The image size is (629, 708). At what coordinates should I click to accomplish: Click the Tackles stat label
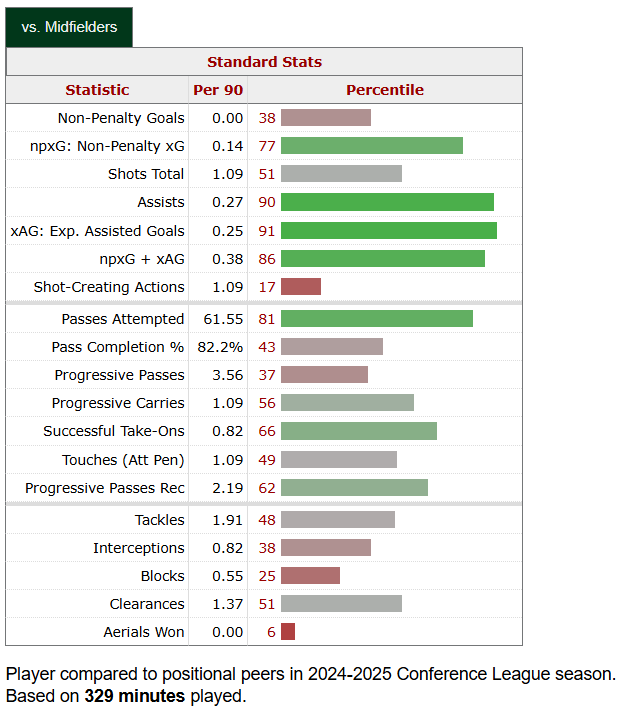tap(159, 520)
